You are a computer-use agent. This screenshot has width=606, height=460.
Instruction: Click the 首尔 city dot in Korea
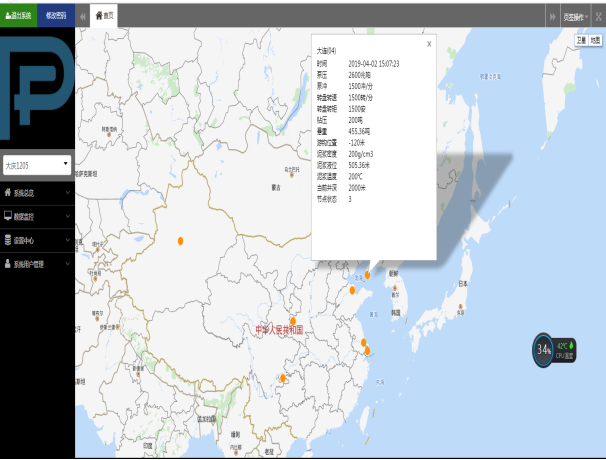(x=395, y=288)
